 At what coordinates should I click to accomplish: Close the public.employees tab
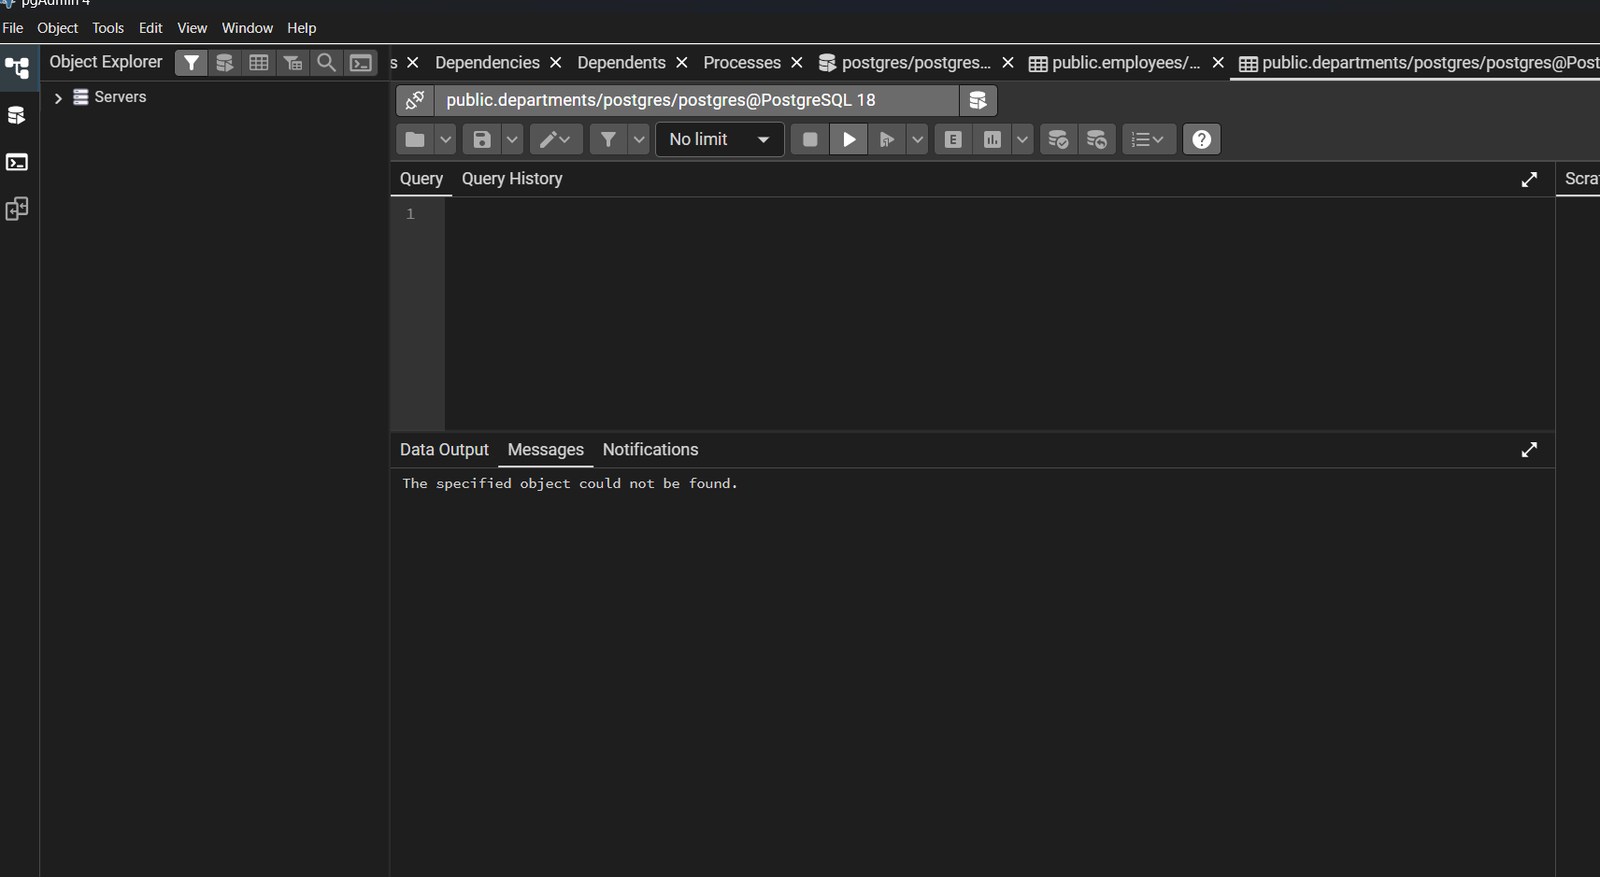tap(1218, 63)
